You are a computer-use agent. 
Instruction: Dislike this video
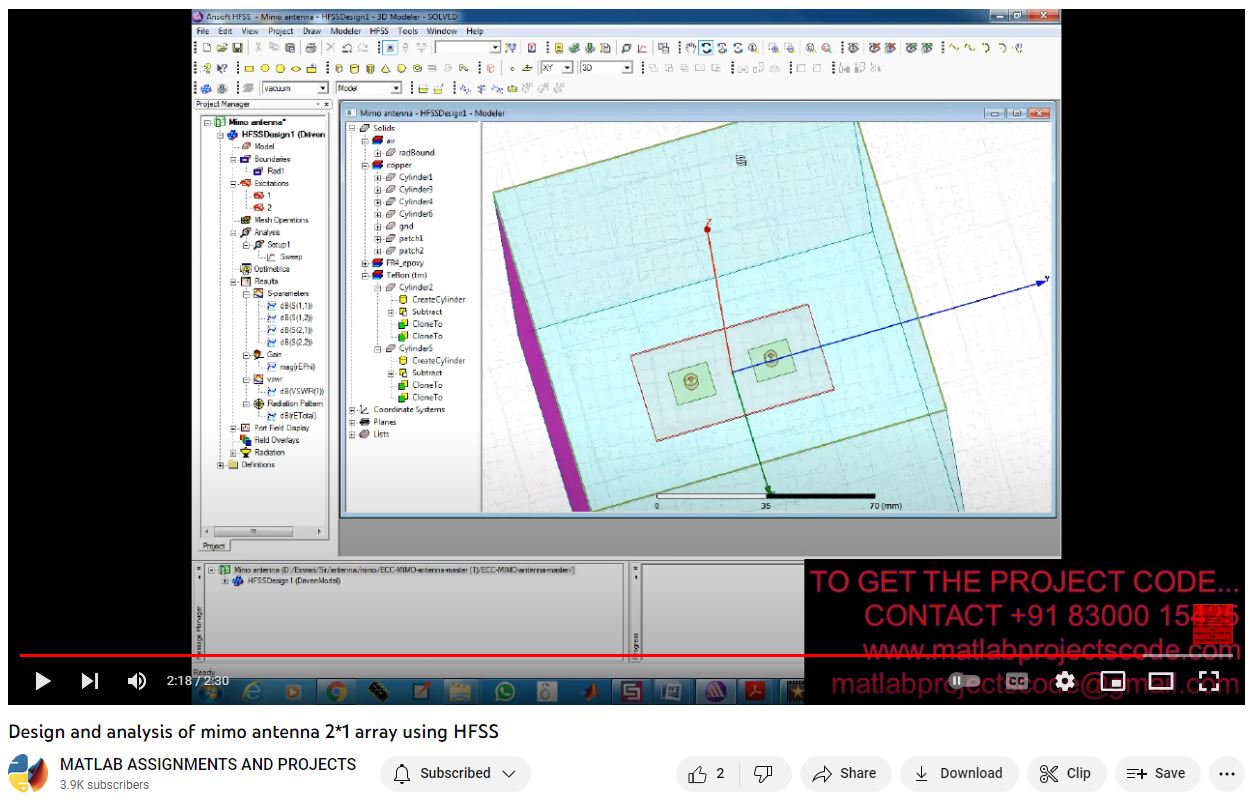tap(763, 773)
